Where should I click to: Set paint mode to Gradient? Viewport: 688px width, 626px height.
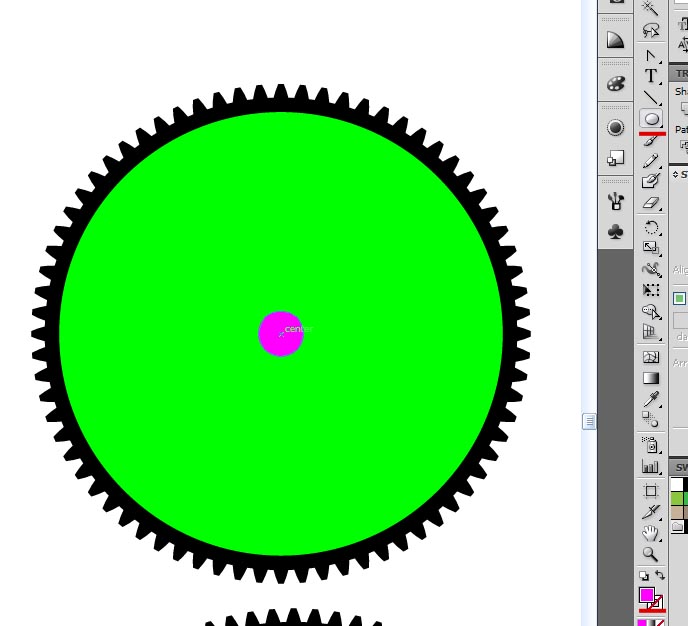[652, 622]
